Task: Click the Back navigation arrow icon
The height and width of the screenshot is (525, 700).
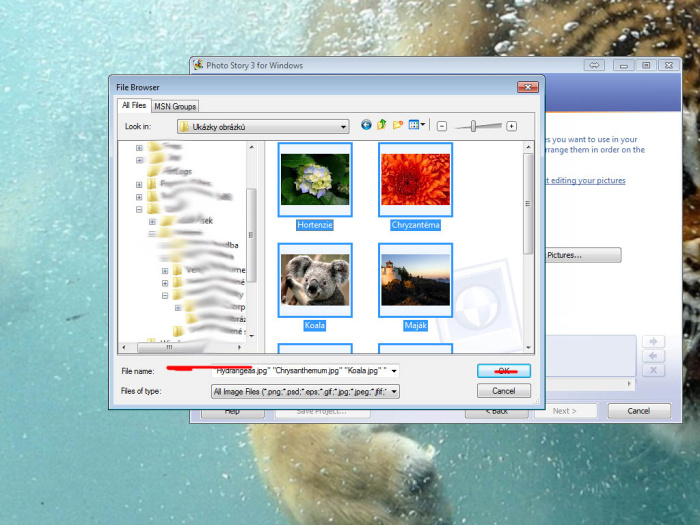Action: point(366,125)
